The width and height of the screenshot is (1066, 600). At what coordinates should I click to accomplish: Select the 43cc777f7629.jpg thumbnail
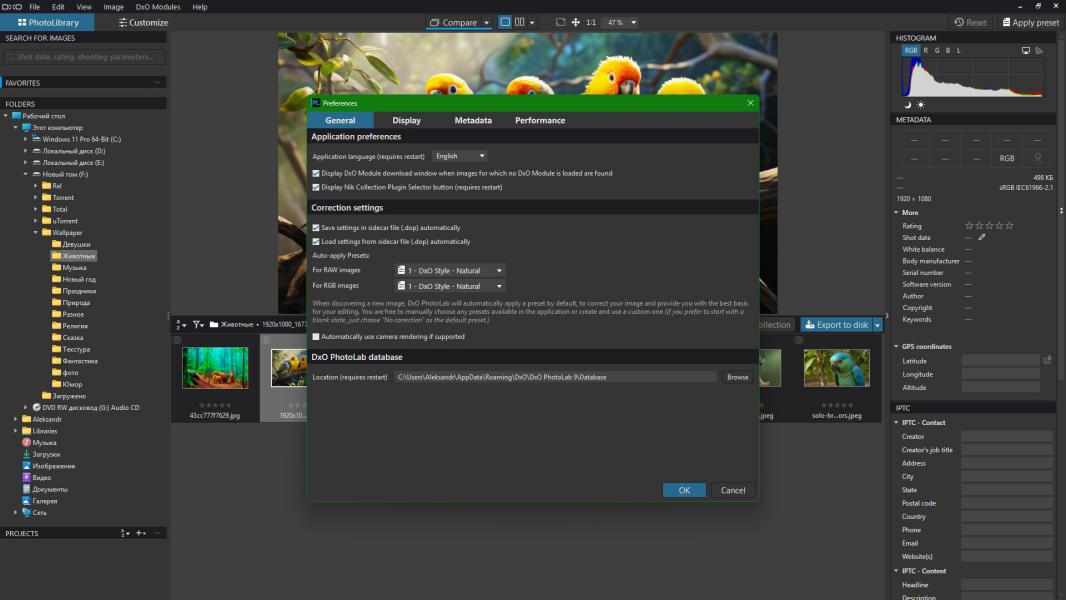pos(215,368)
